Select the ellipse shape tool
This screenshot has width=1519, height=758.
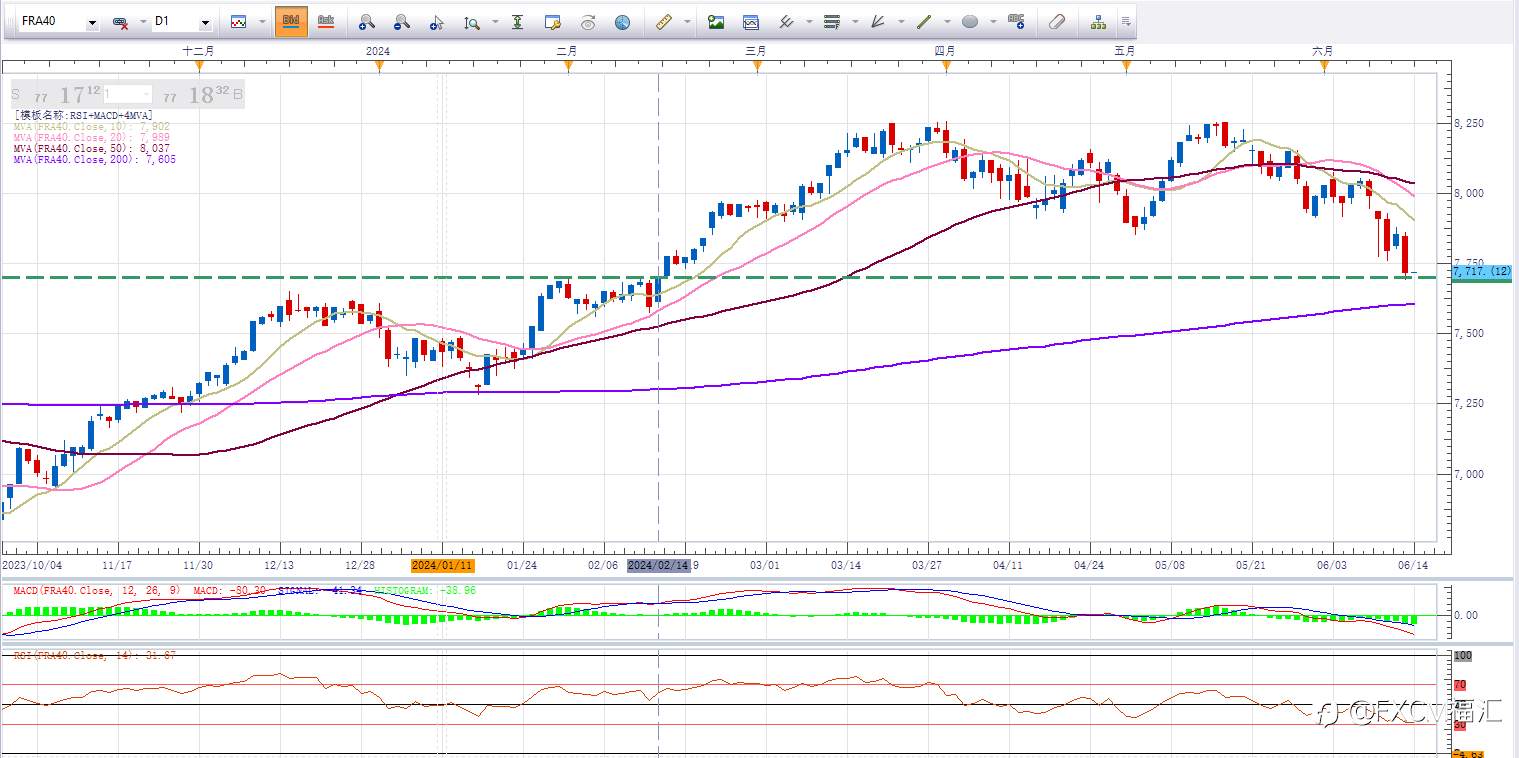(970, 22)
